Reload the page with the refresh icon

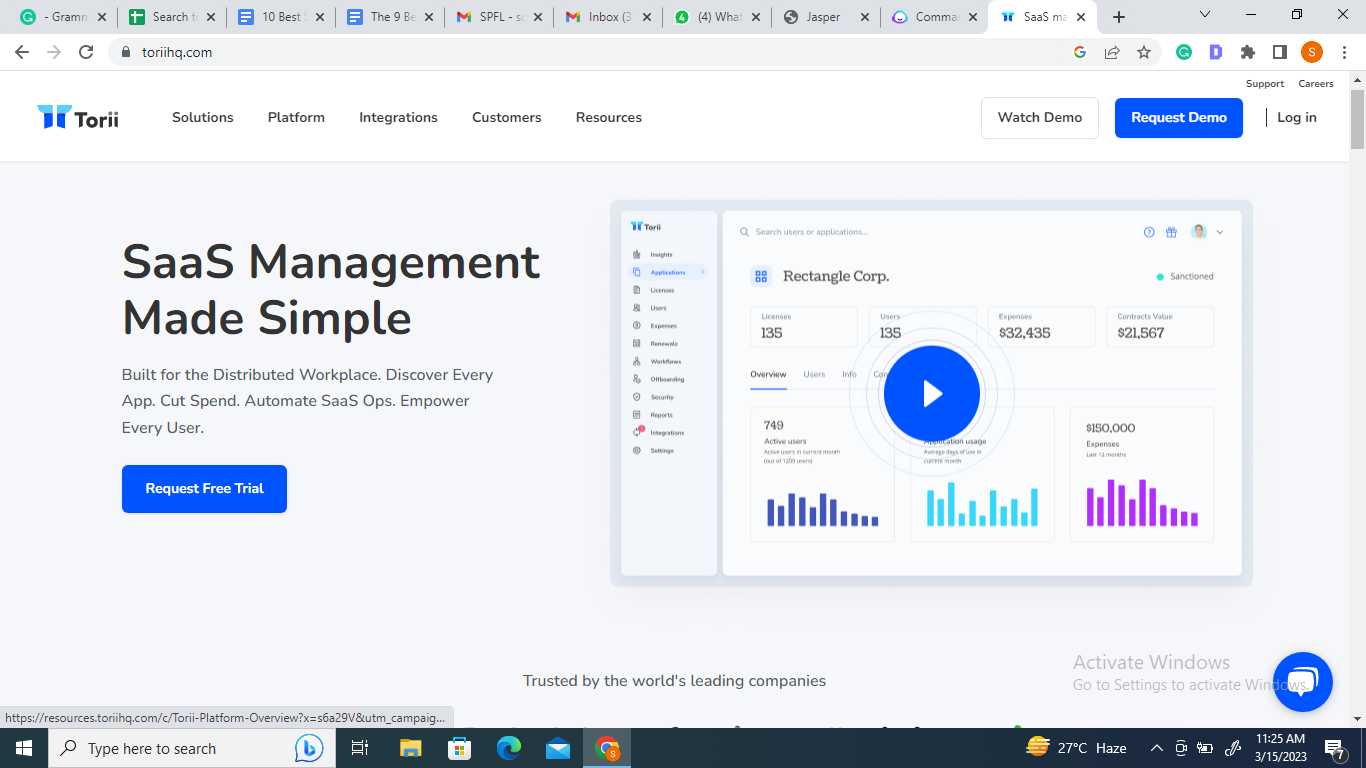[86, 52]
